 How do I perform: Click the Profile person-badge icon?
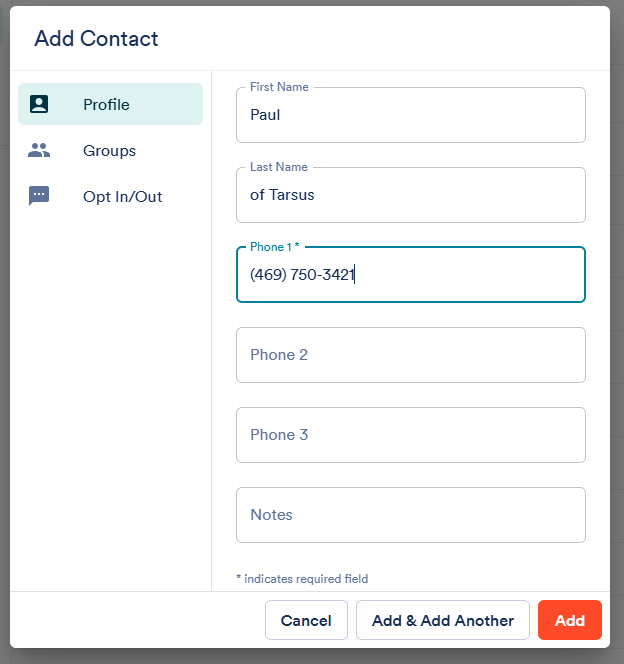(x=39, y=104)
